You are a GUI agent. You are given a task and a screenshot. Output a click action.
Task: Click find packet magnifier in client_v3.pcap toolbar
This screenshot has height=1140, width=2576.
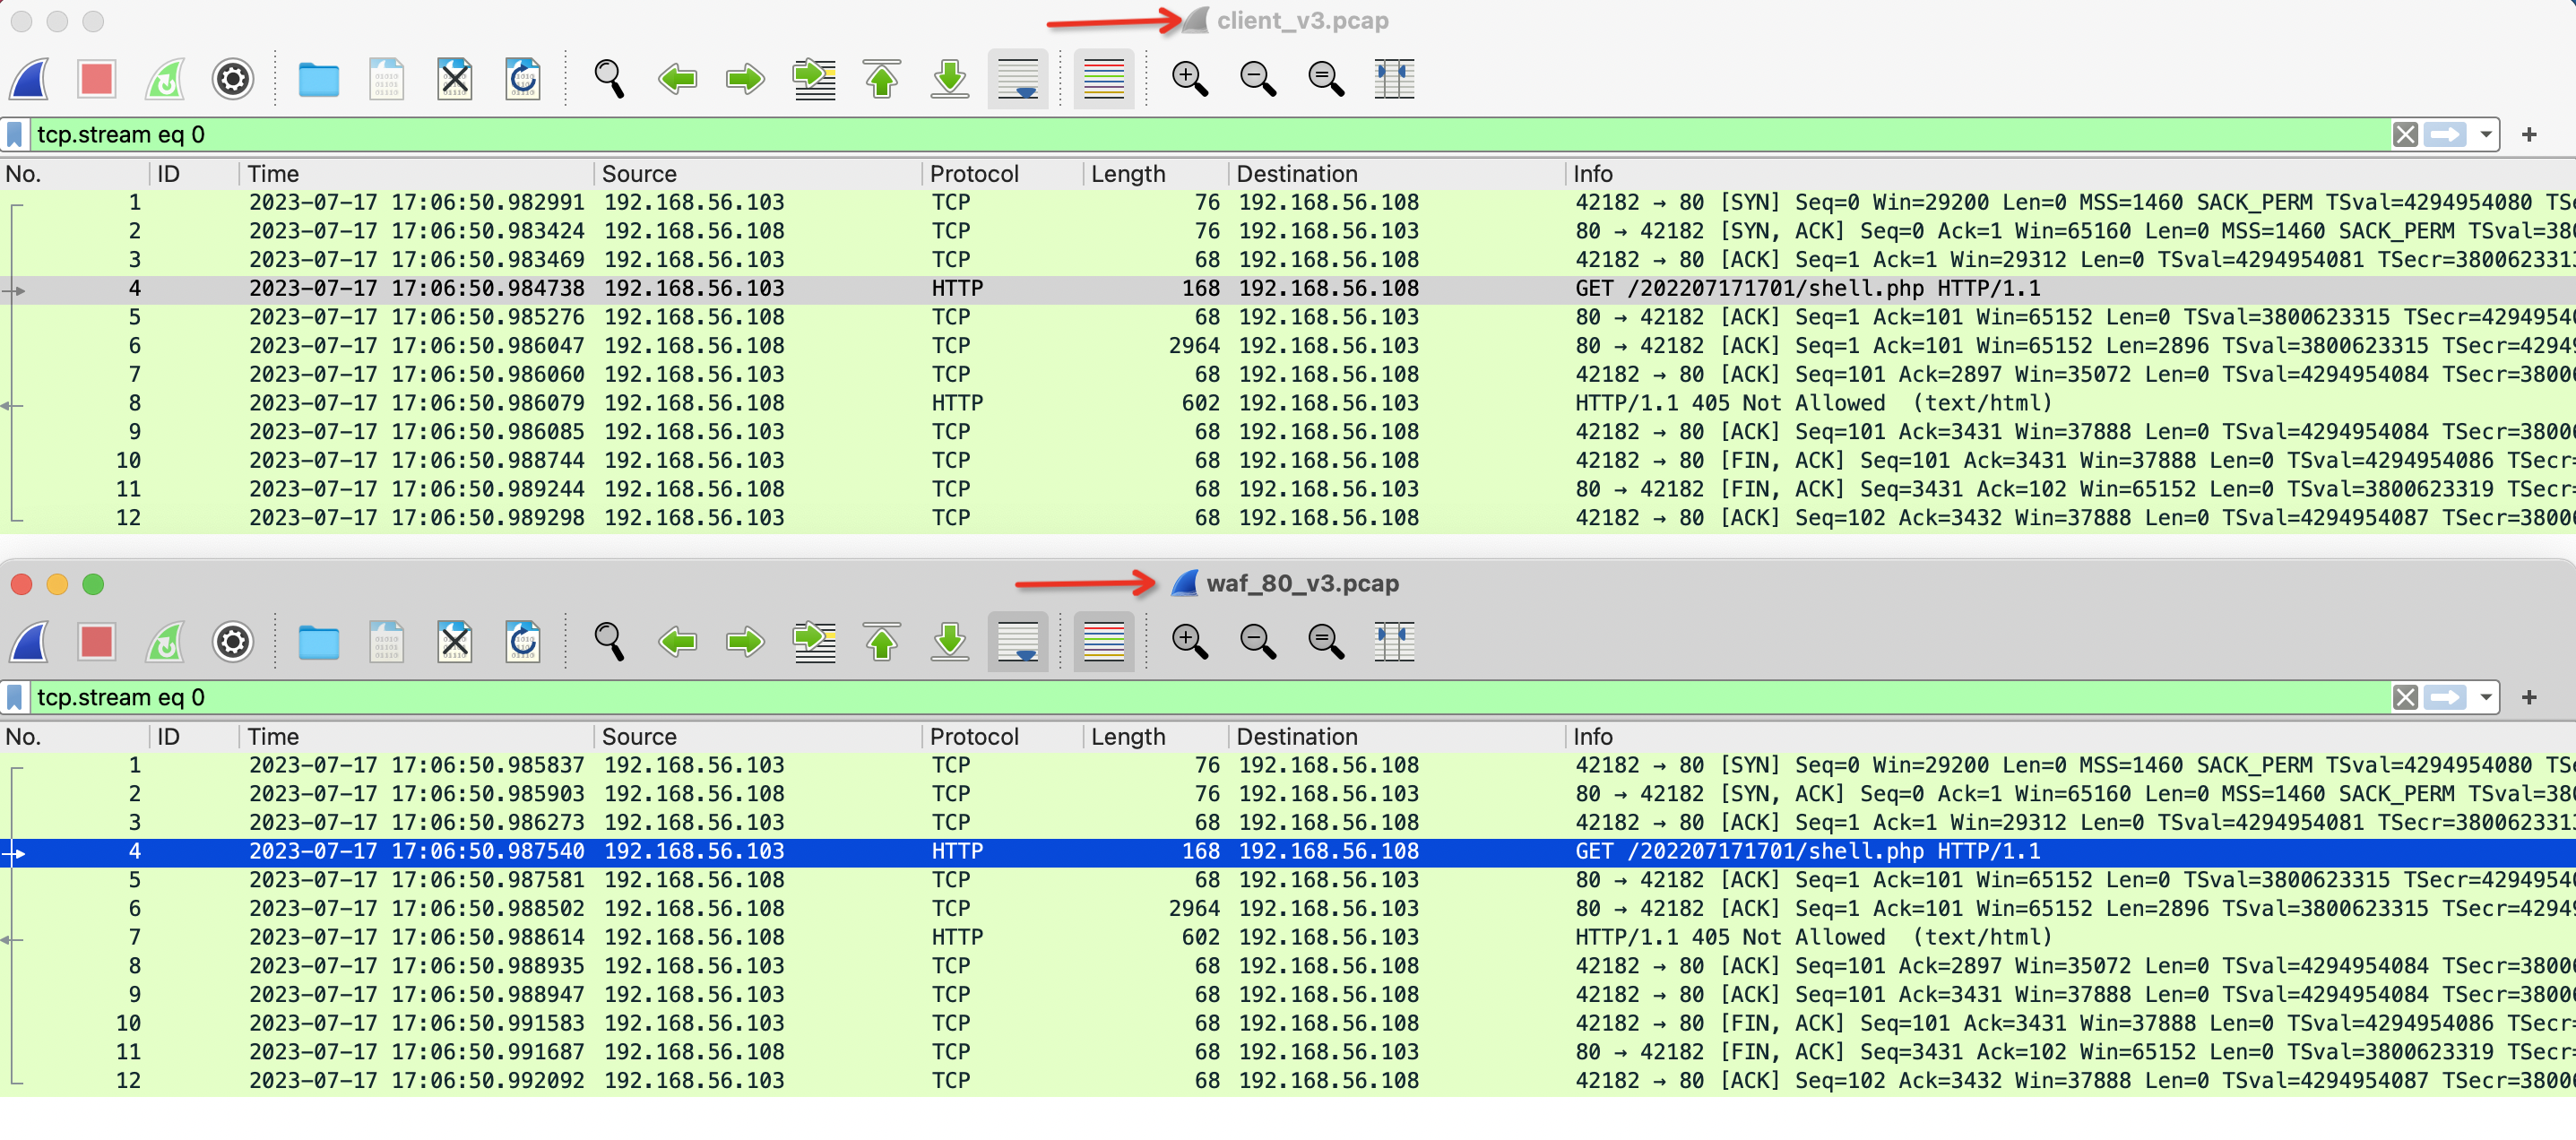click(609, 79)
